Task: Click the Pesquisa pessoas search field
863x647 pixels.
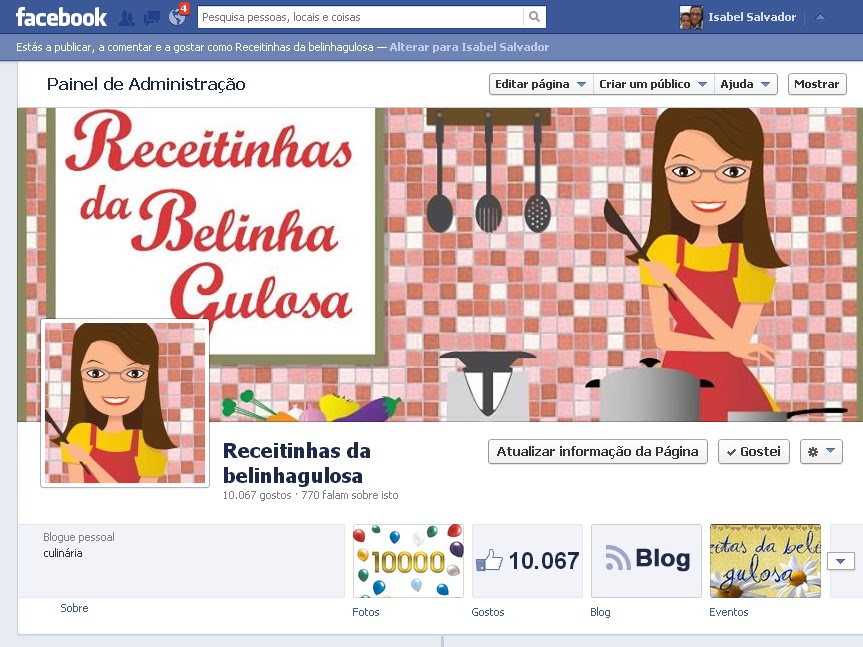Action: pos(361,17)
